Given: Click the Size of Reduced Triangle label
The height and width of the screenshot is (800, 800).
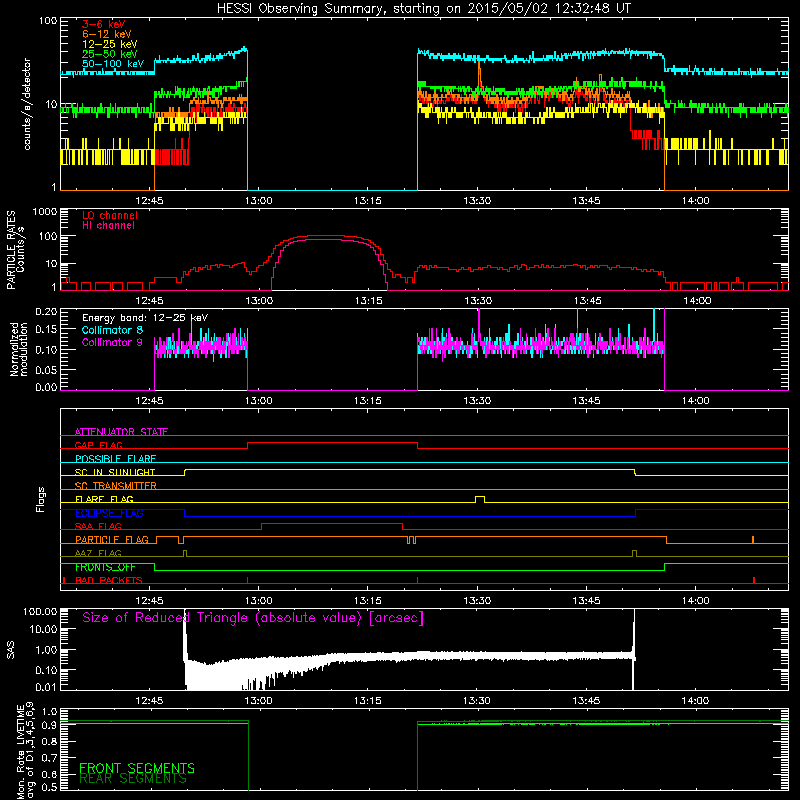Looking at the screenshot, I should [x=253, y=618].
